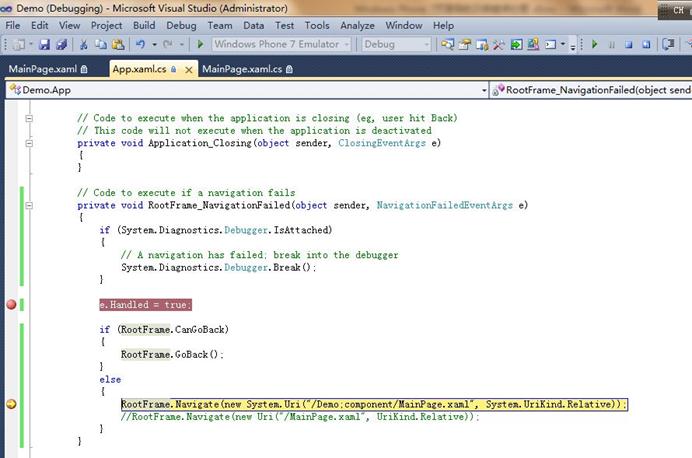Open the Analyze menu
Image resolution: width=692 pixels, height=458 pixels.
(357, 25)
